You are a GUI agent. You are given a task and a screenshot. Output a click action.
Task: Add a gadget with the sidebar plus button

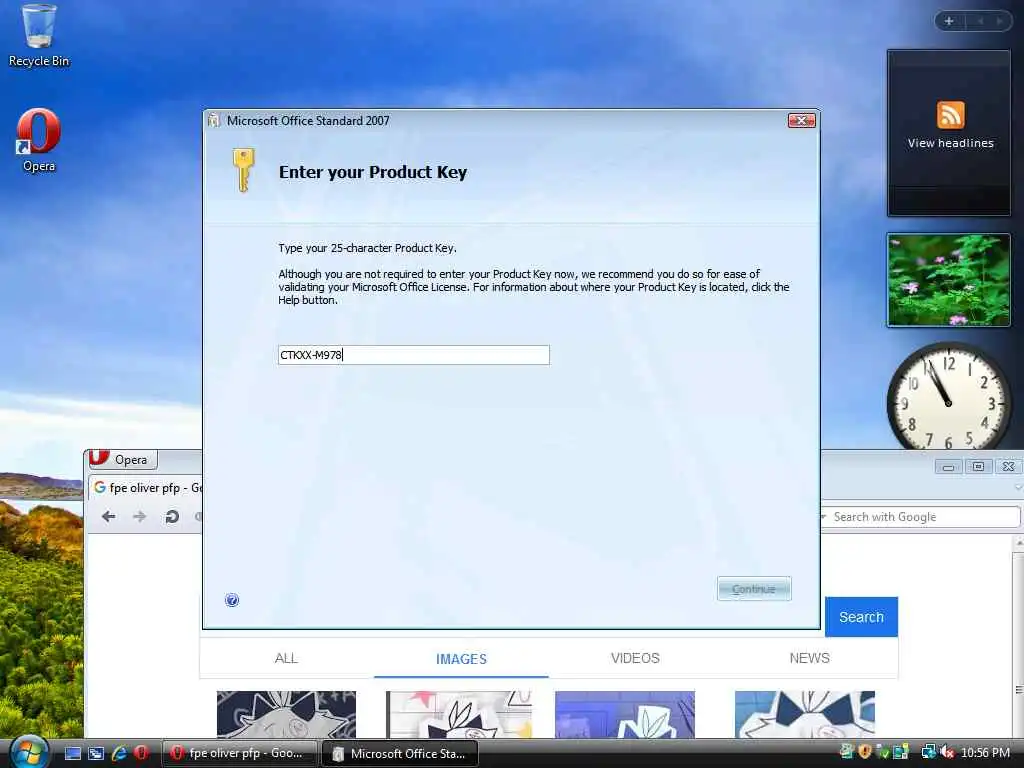click(x=950, y=21)
